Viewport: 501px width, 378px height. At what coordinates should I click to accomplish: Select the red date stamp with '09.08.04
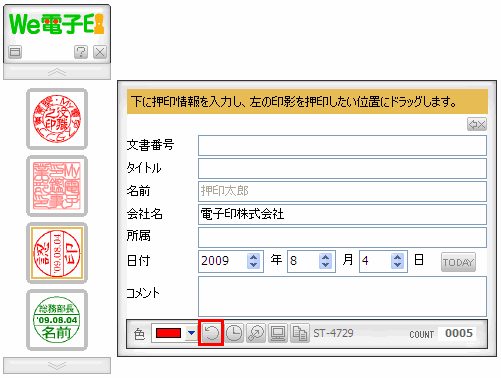[x=57, y=253]
